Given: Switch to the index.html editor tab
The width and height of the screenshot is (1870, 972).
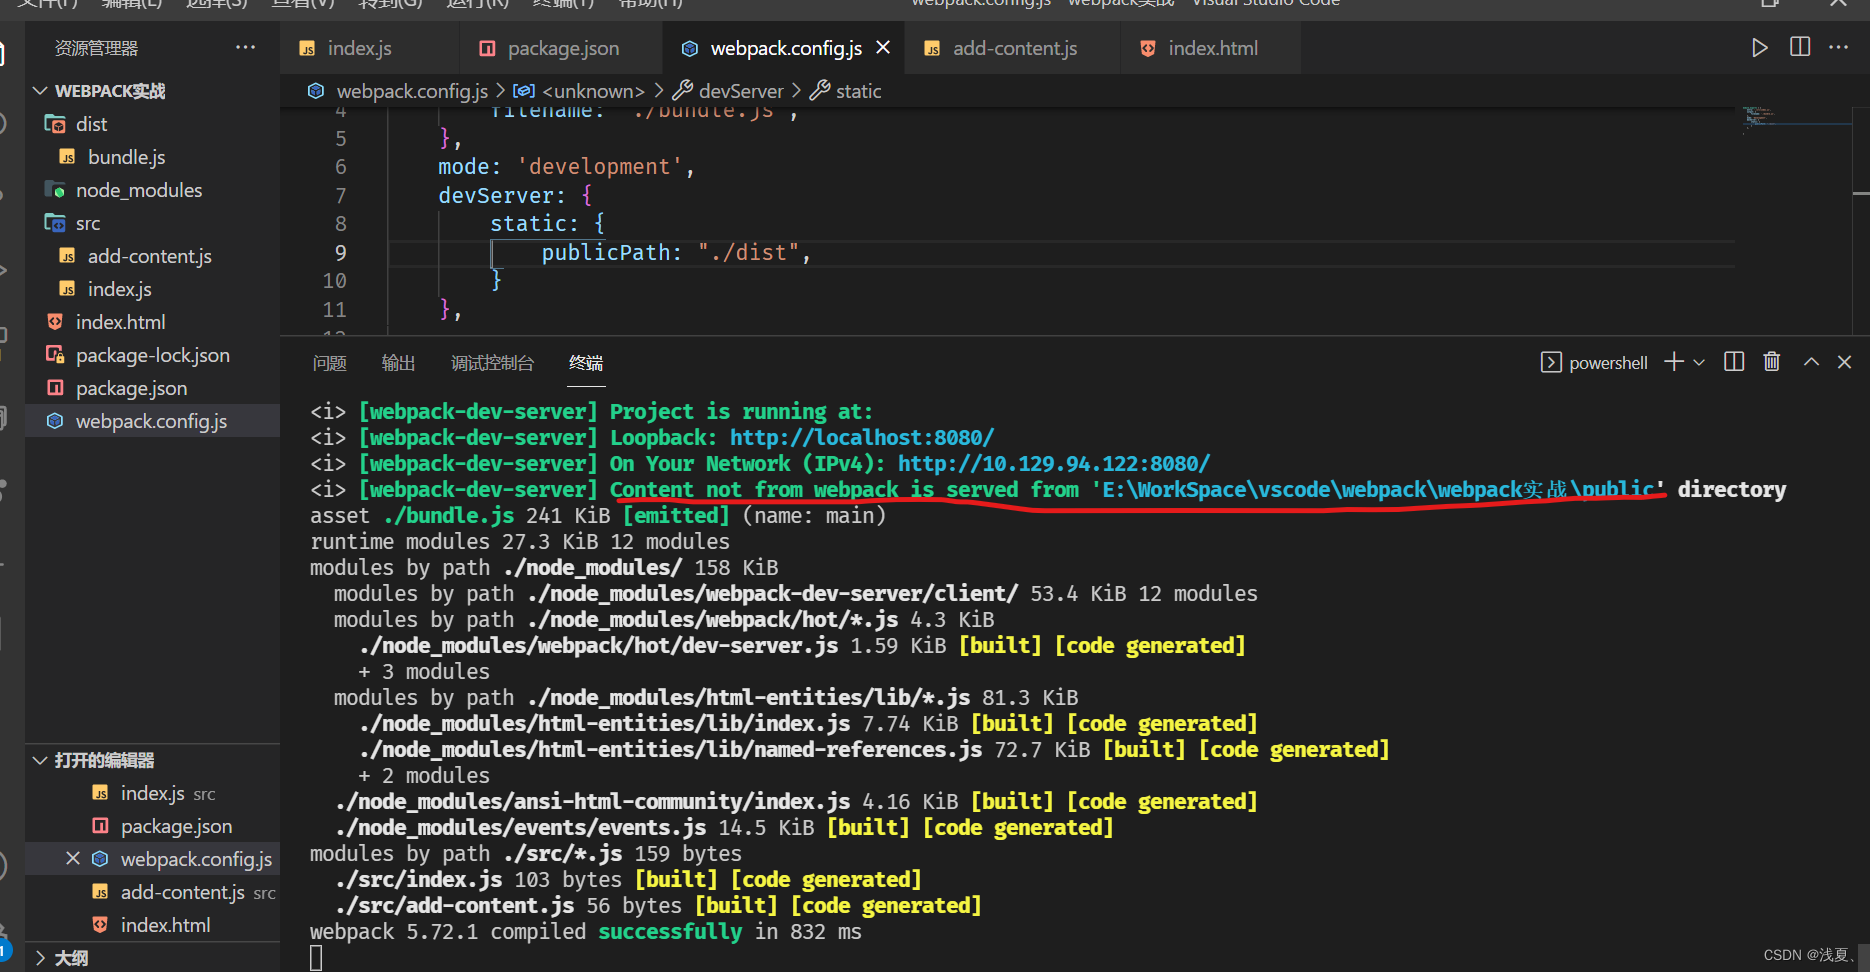Looking at the screenshot, I should (1201, 48).
